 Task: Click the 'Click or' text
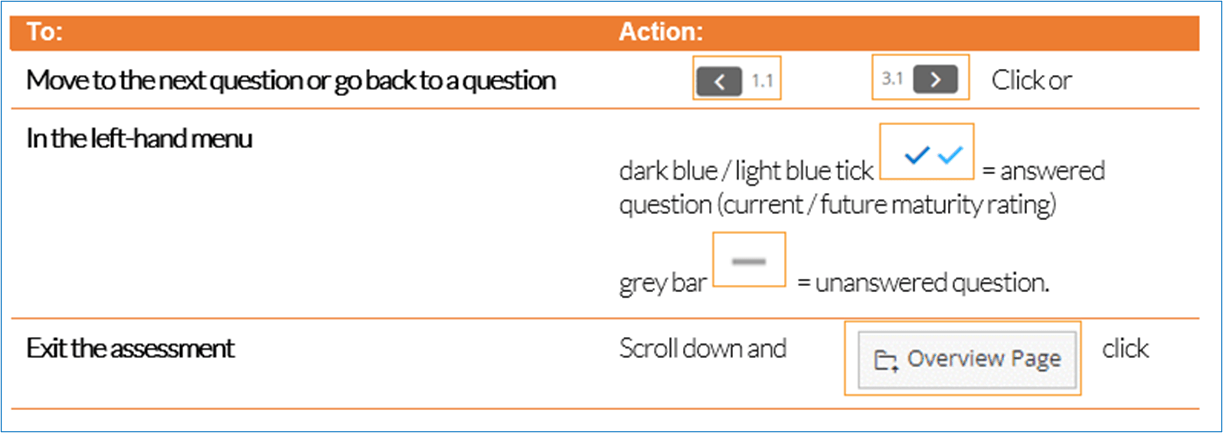tap(1032, 80)
